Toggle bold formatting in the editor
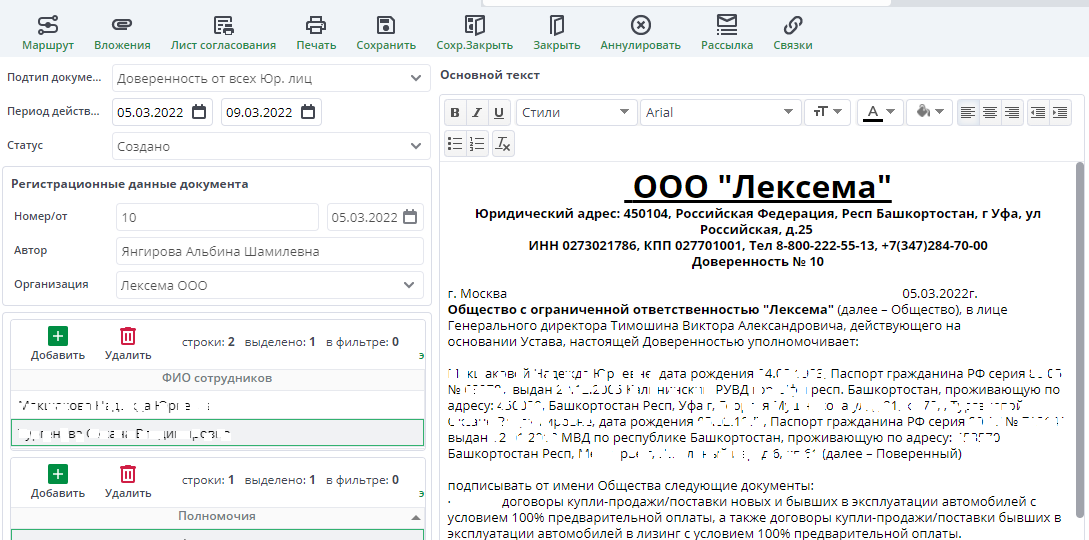 tap(455, 112)
